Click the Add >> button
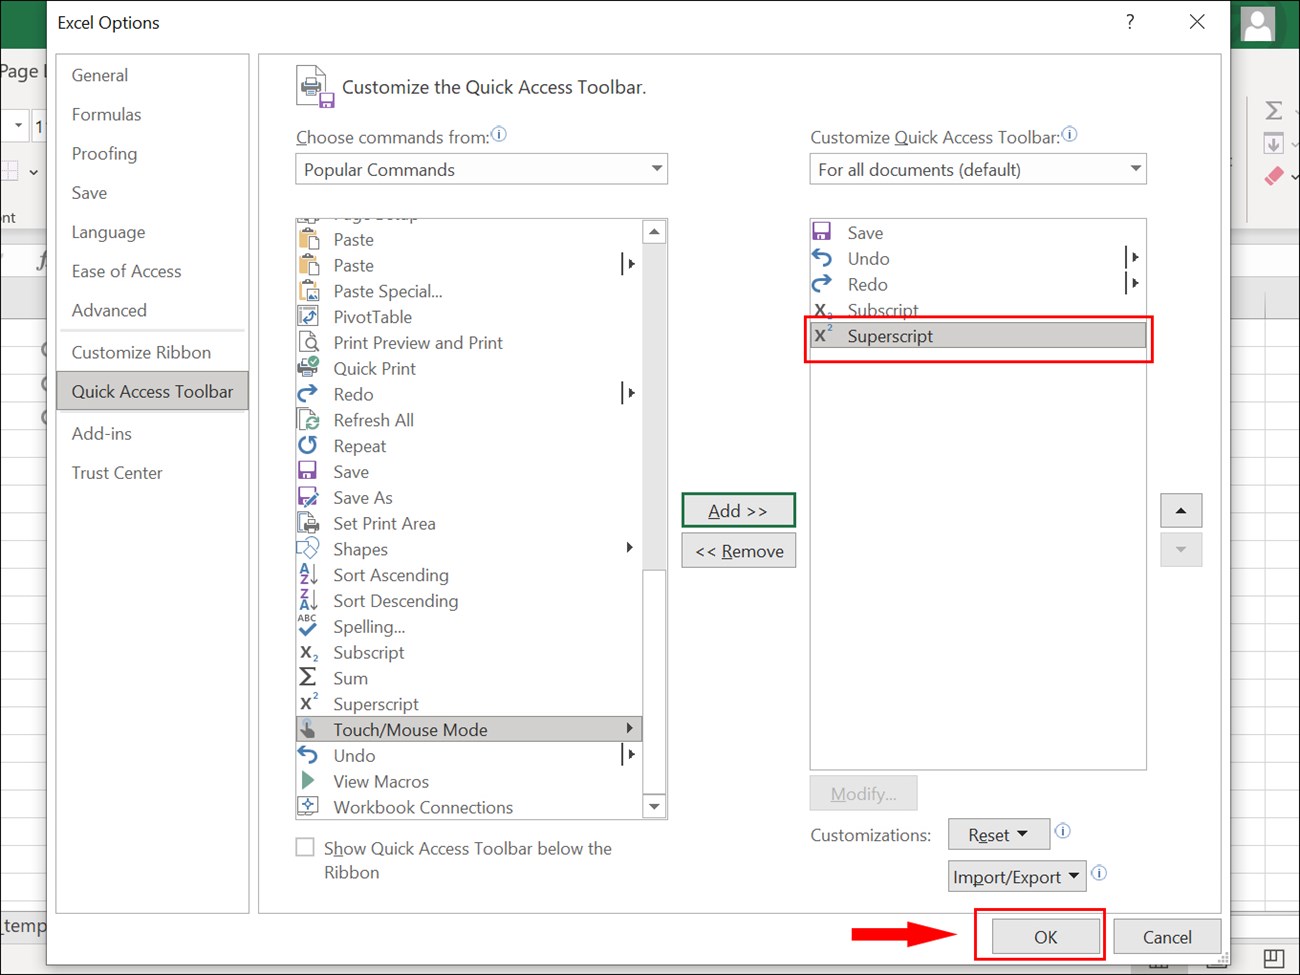Image resolution: width=1300 pixels, height=975 pixels. [x=738, y=510]
